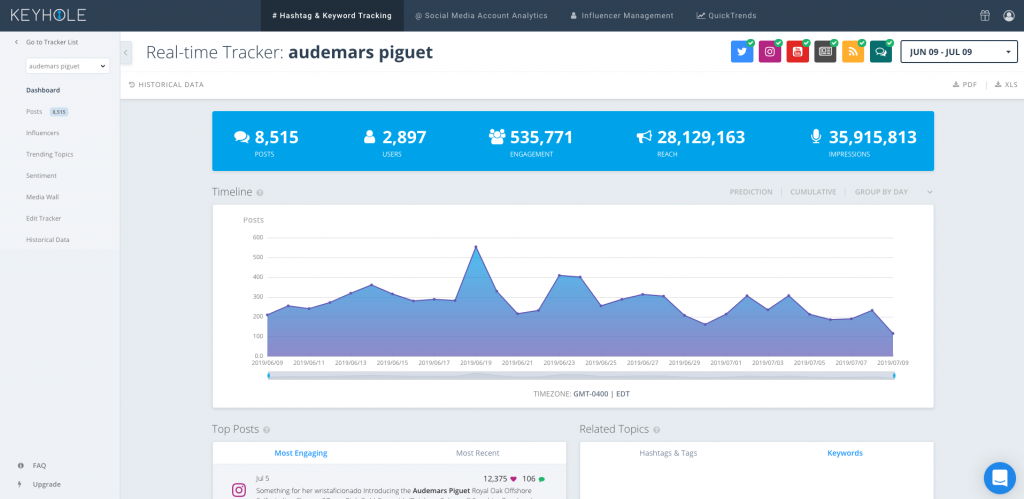Click the 8,515 POSTS stat
Image resolution: width=1024 pixels, height=499 pixels.
pyautogui.click(x=266, y=143)
